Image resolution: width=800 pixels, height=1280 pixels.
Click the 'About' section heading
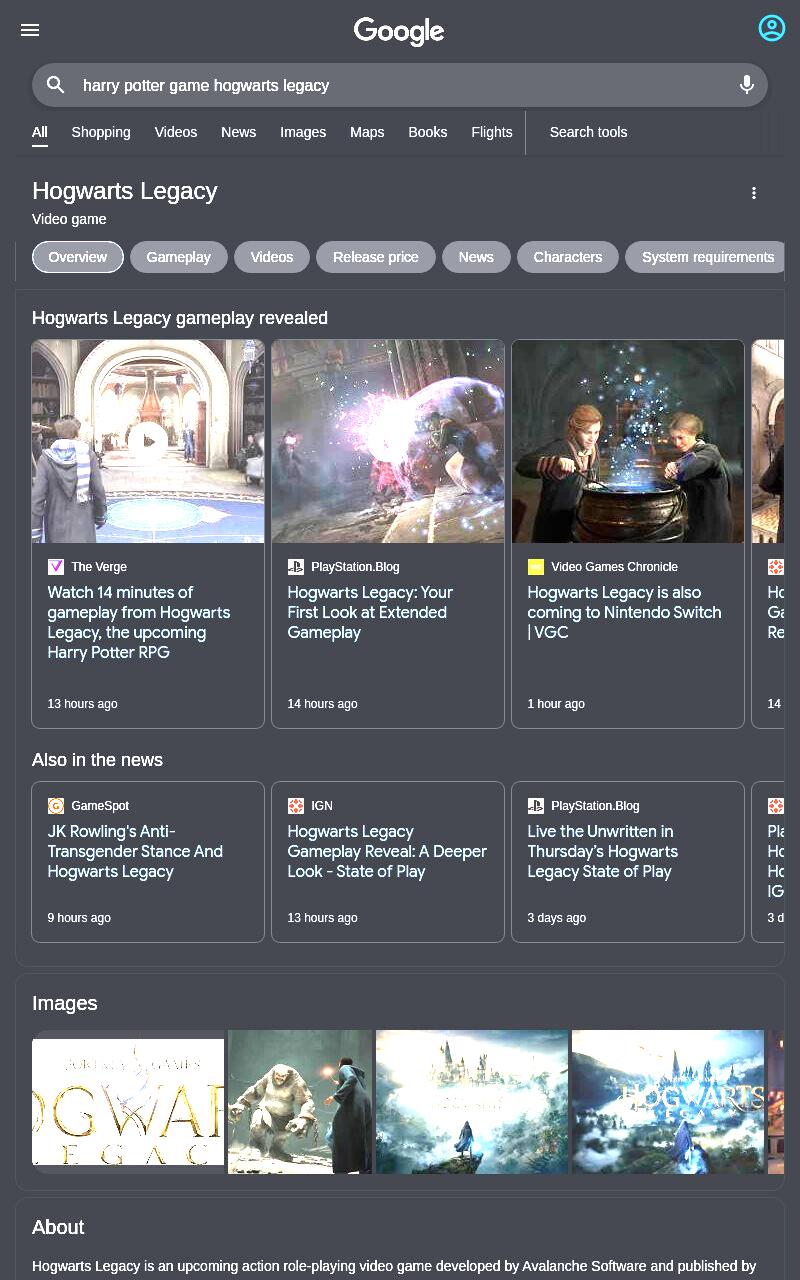tap(58, 1227)
